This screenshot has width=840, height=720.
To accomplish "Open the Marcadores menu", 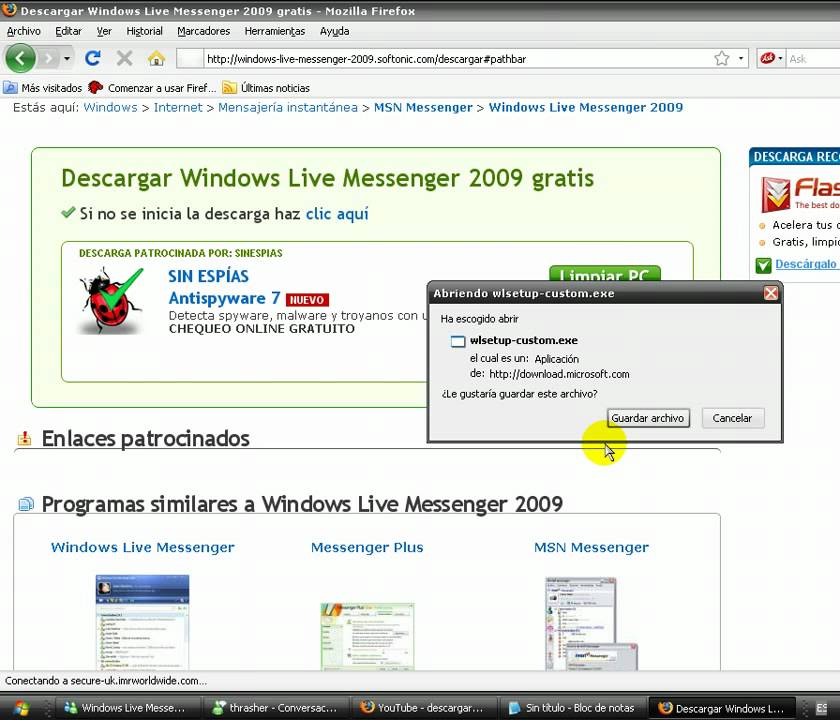I will (204, 31).
